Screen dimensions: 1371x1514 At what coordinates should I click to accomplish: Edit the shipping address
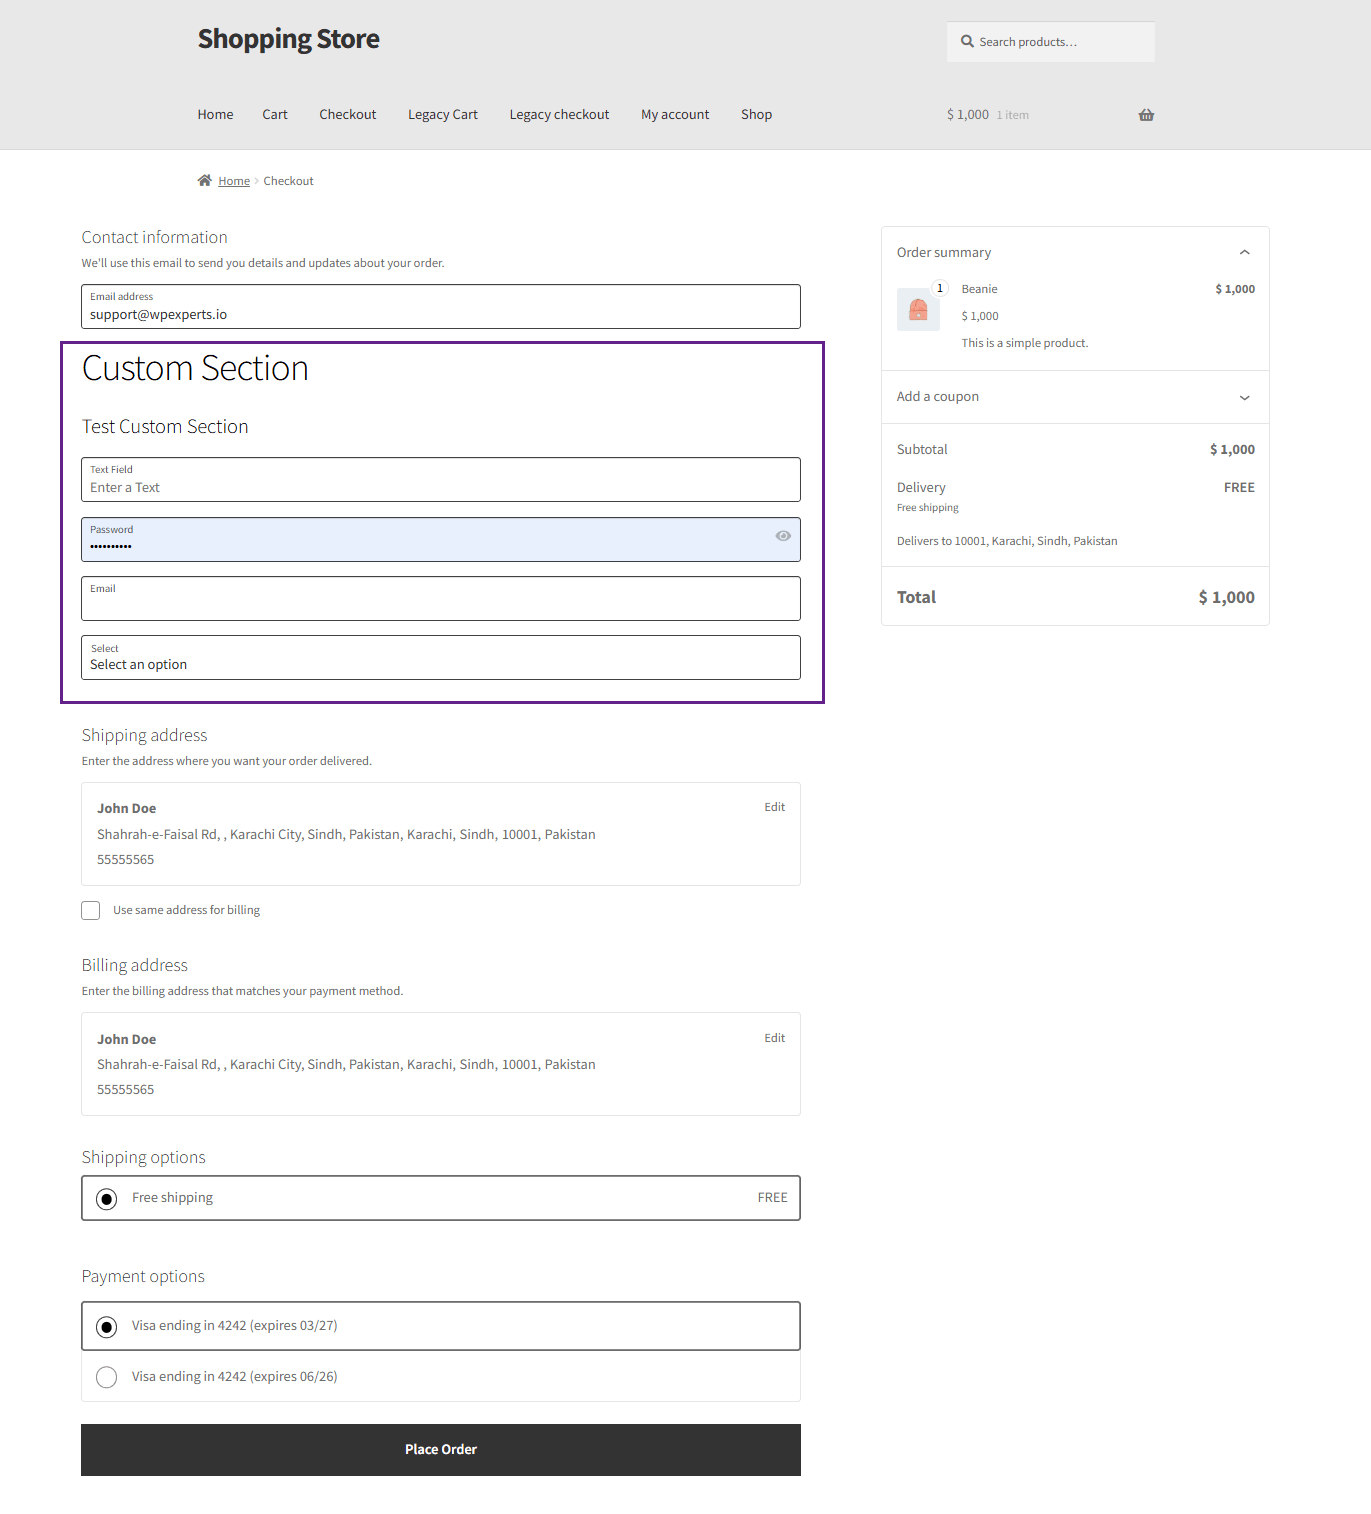774,807
